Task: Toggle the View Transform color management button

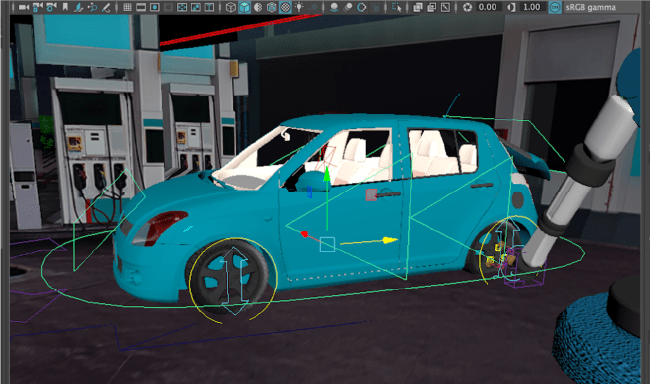Action: click(555, 7)
